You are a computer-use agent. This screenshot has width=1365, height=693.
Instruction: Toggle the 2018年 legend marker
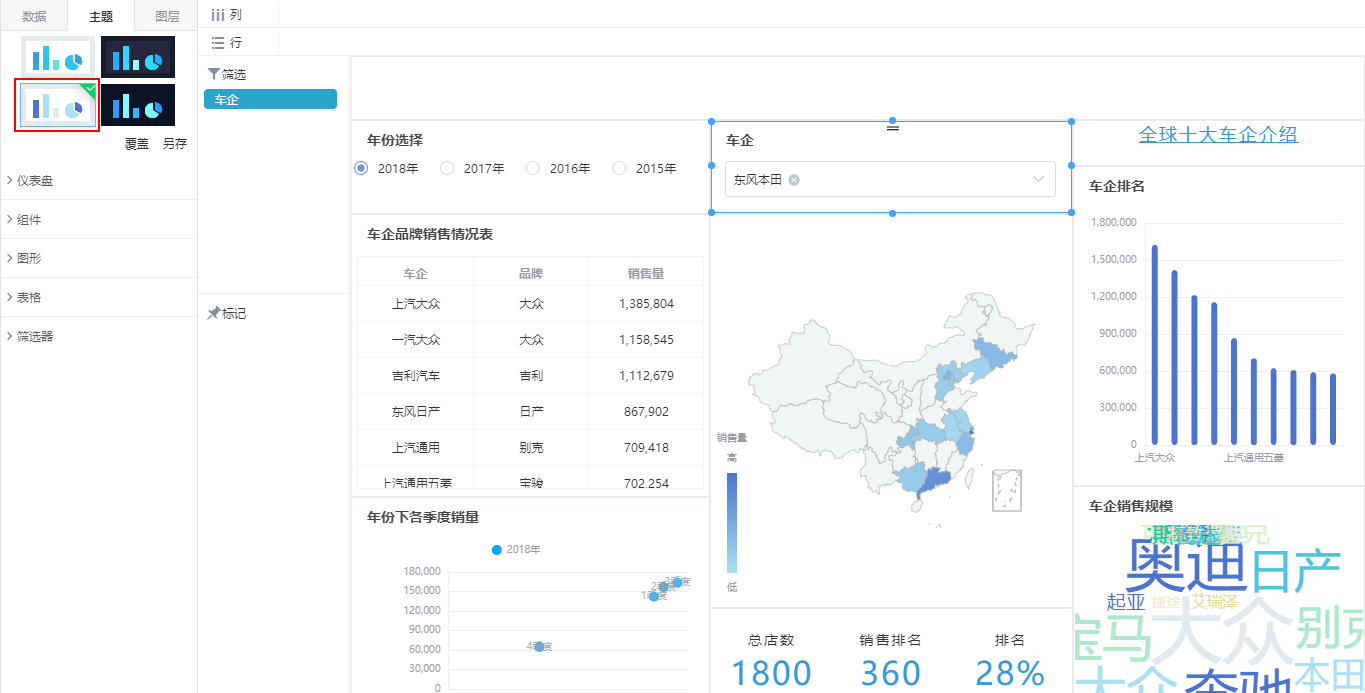point(497,550)
